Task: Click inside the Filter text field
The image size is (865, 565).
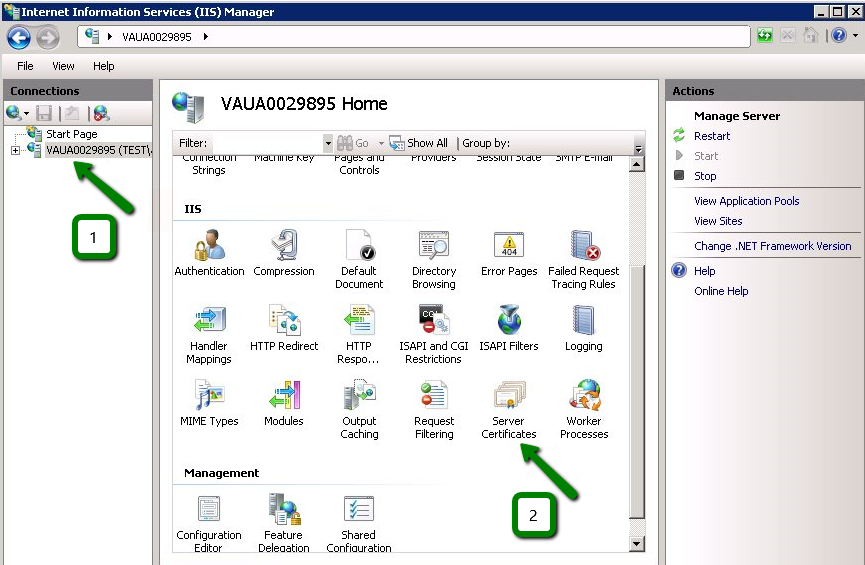Action: pos(267,143)
